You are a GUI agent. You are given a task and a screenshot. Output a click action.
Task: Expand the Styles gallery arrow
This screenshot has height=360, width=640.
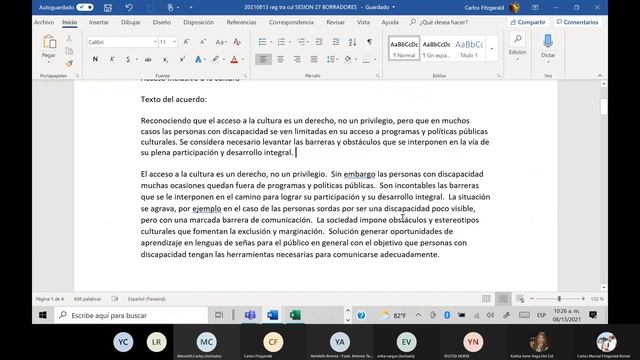(x=492, y=48)
